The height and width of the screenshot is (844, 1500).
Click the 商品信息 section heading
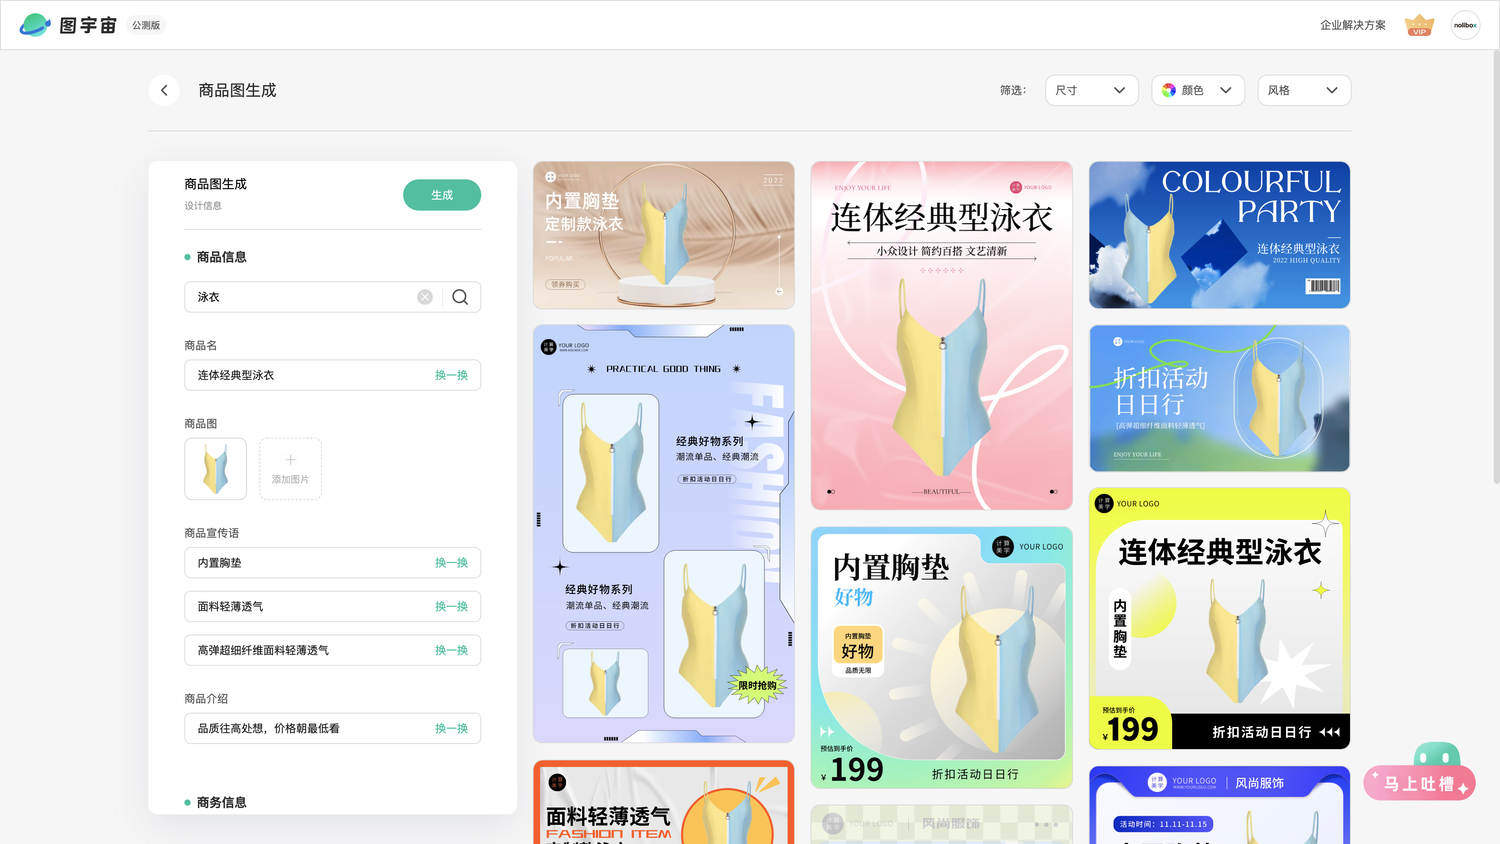221,257
